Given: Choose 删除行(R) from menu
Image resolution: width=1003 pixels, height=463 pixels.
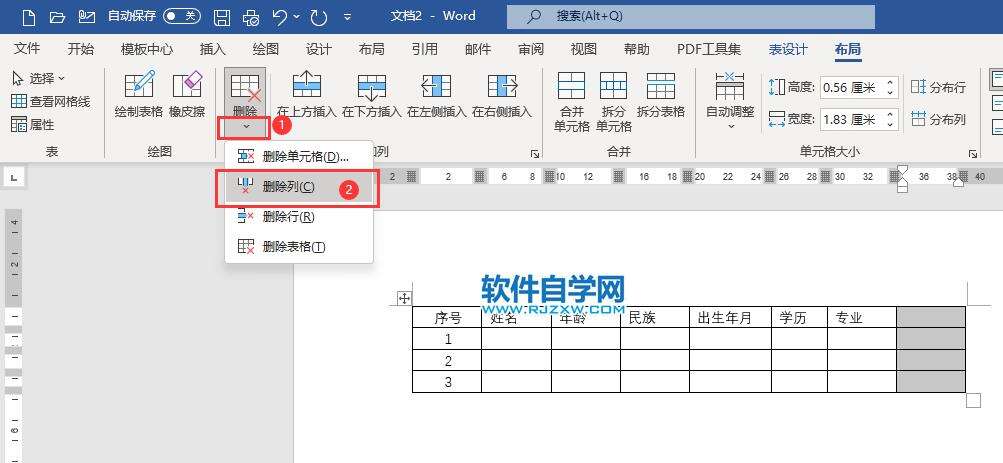Looking at the screenshot, I should (x=299, y=217).
